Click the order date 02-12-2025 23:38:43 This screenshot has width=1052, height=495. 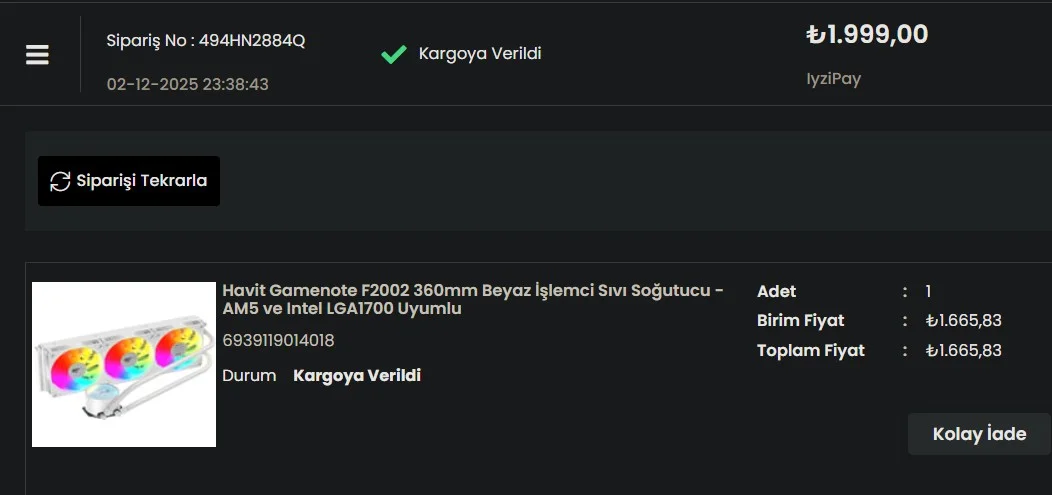pyautogui.click(x=188, y=84)
